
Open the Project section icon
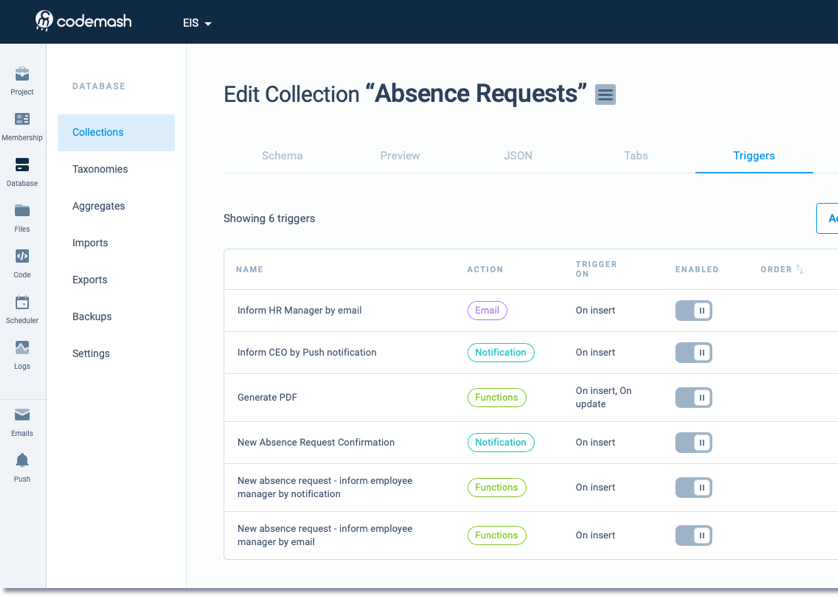pos(22,81)
